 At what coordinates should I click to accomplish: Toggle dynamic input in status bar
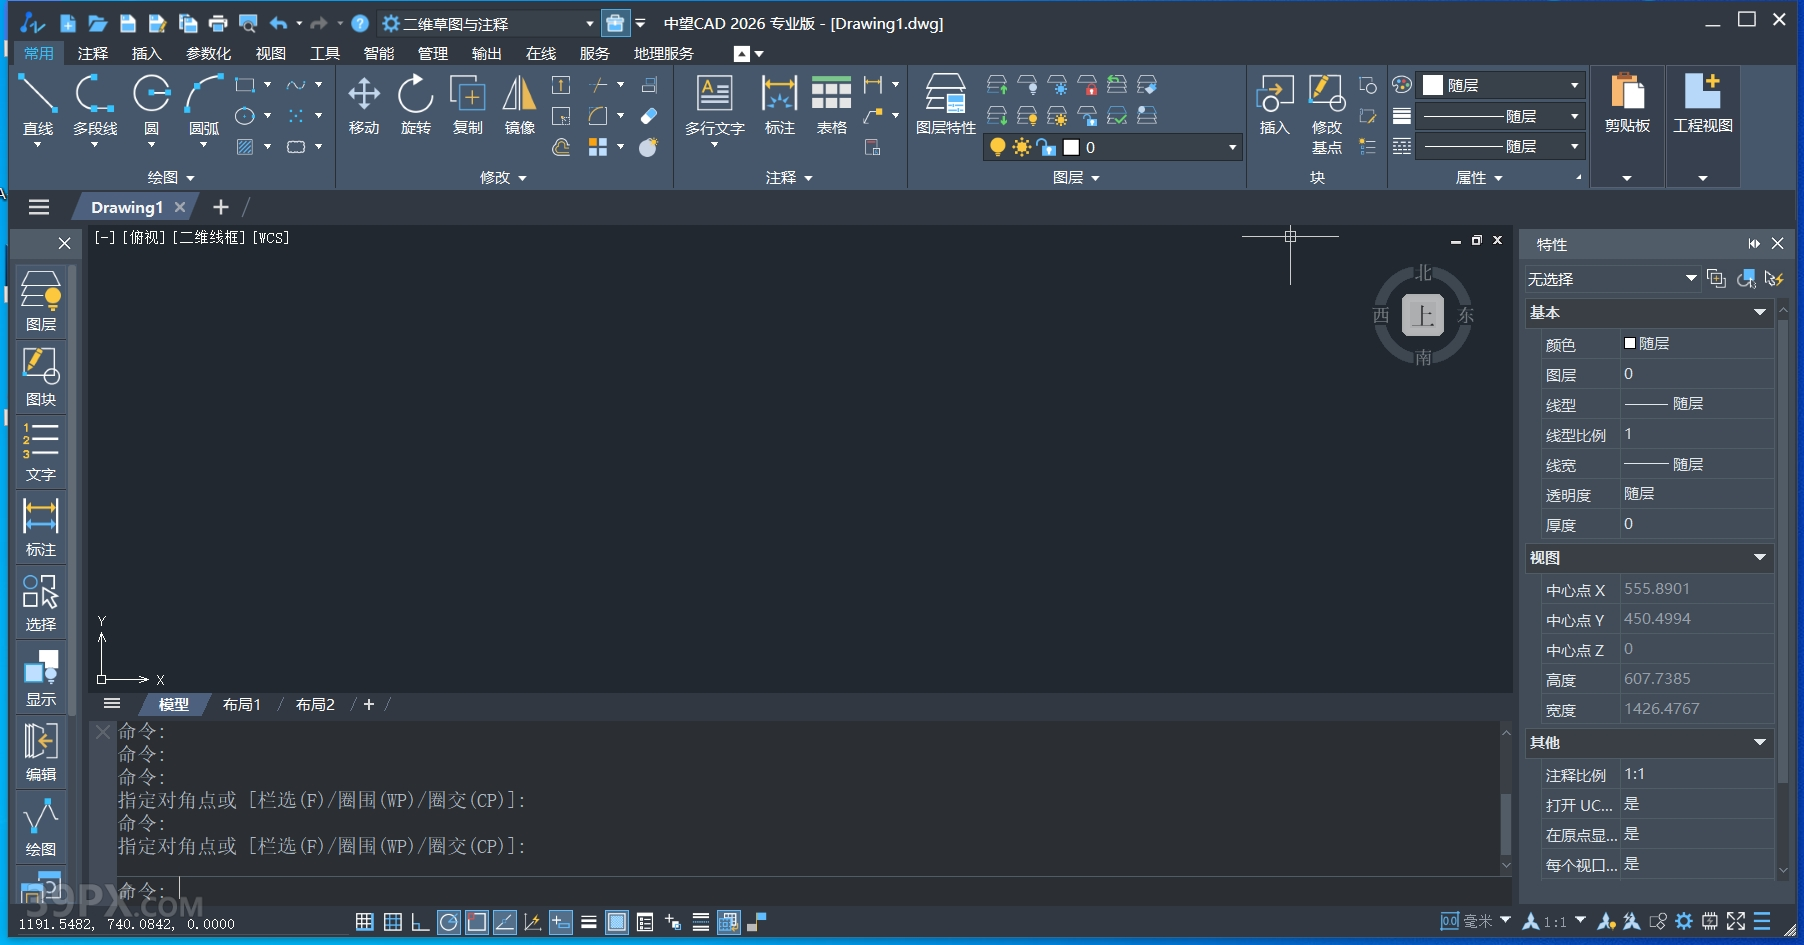click(561, 922)
